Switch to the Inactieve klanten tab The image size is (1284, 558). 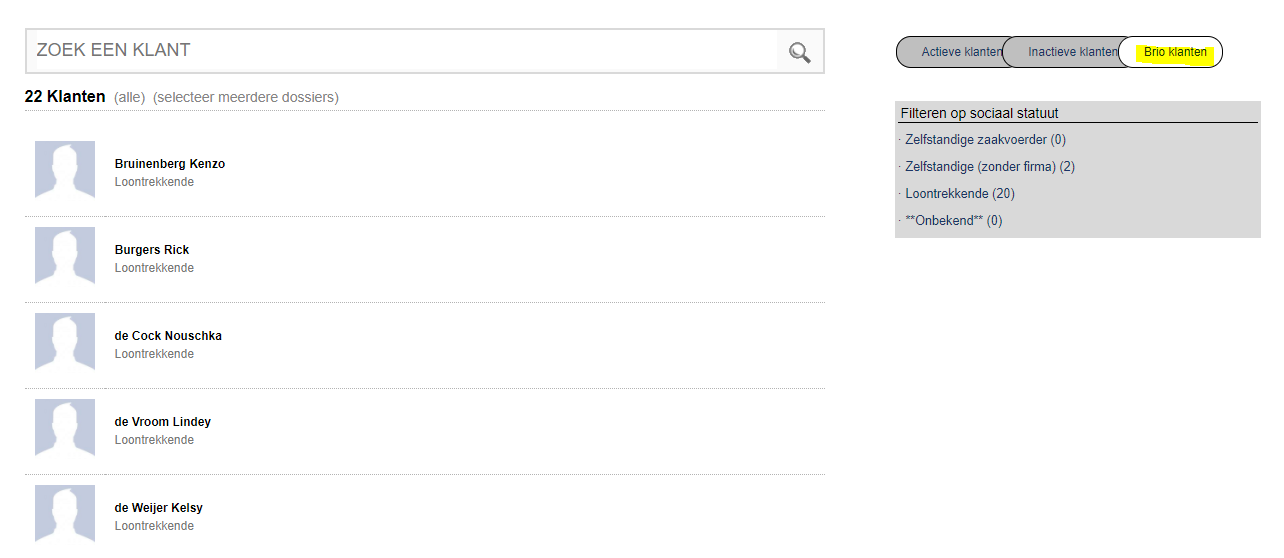click(1070, 52)
